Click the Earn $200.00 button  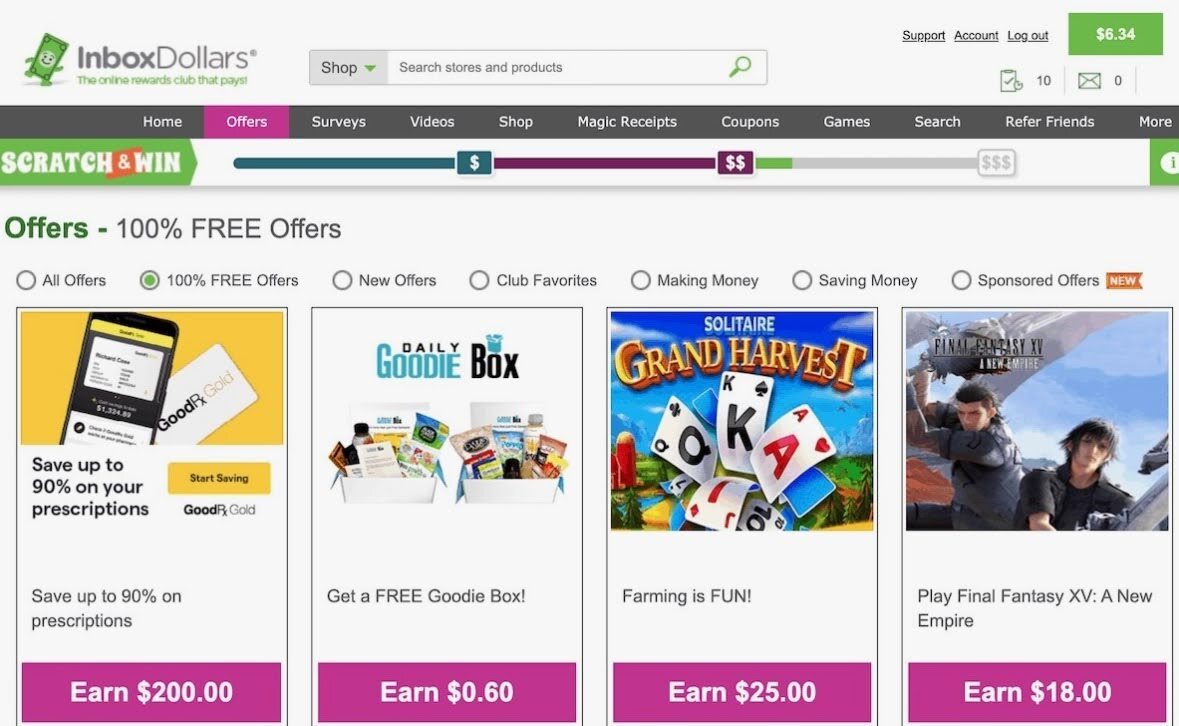pyautogui.click(x=151, y=691)
